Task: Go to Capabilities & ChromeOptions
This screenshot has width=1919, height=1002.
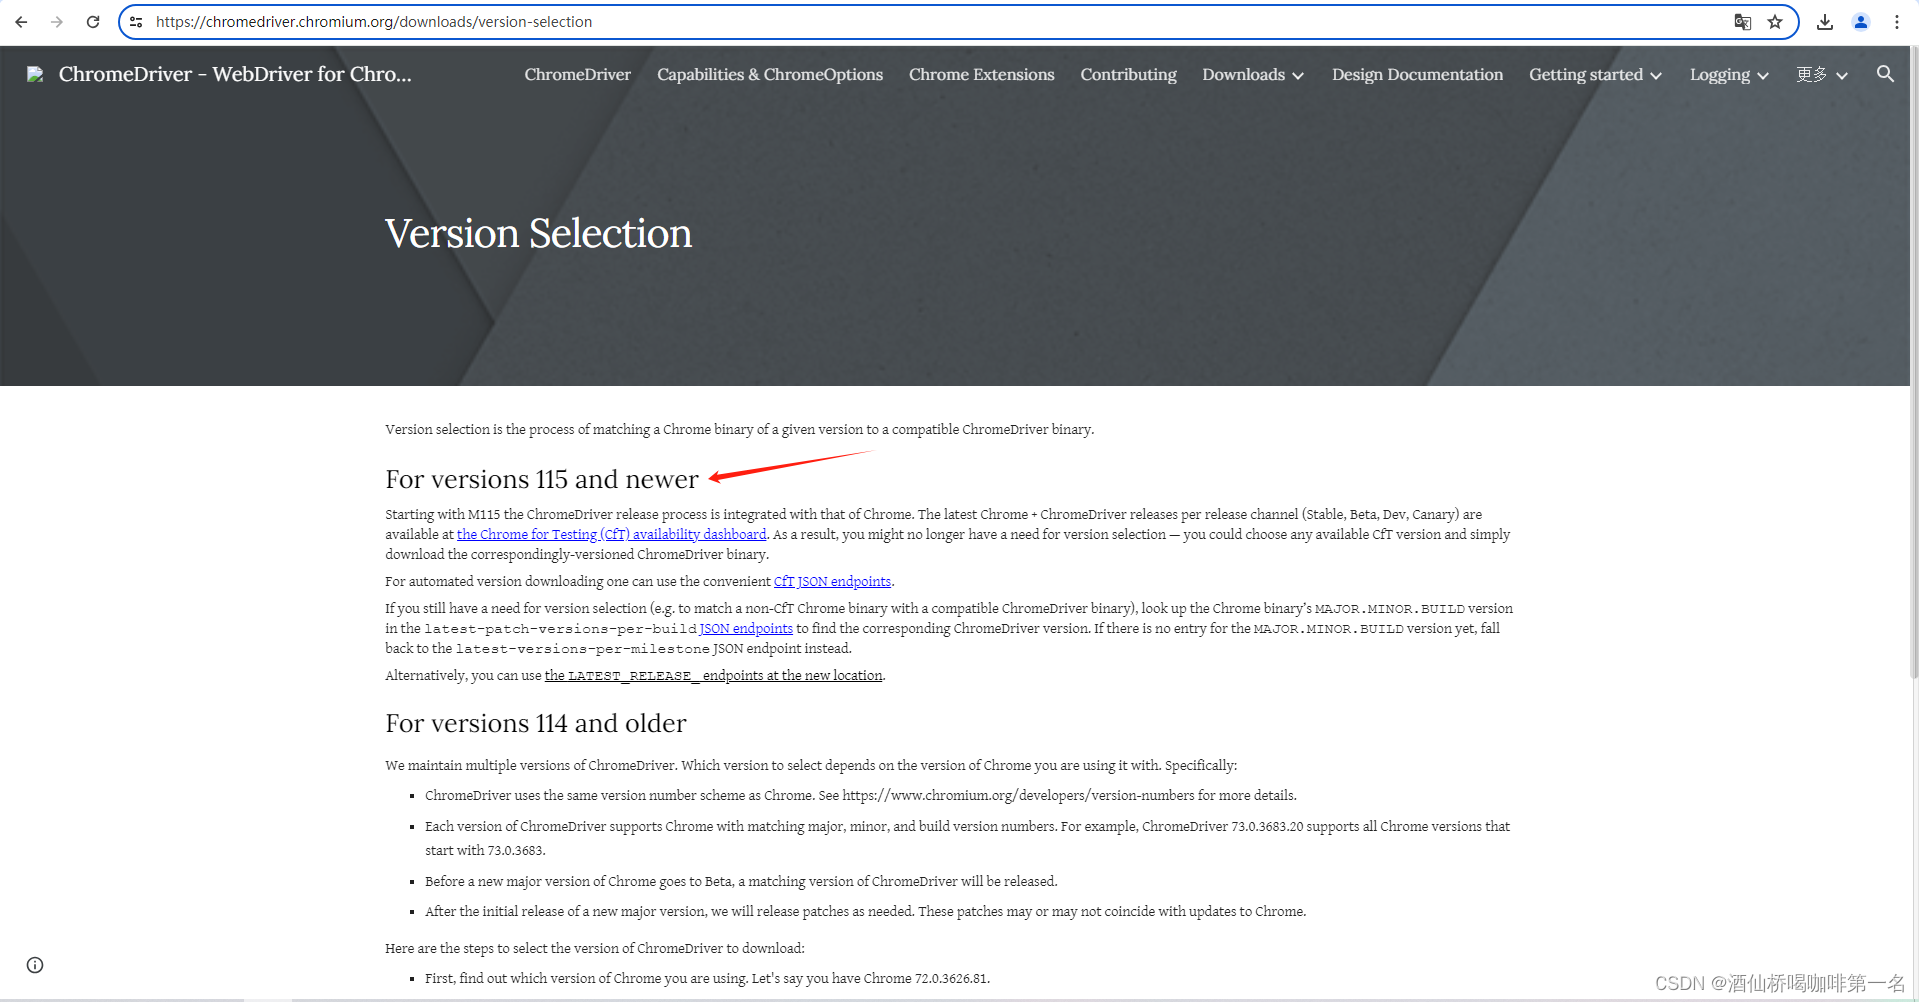Action: (x=770, y=75)
